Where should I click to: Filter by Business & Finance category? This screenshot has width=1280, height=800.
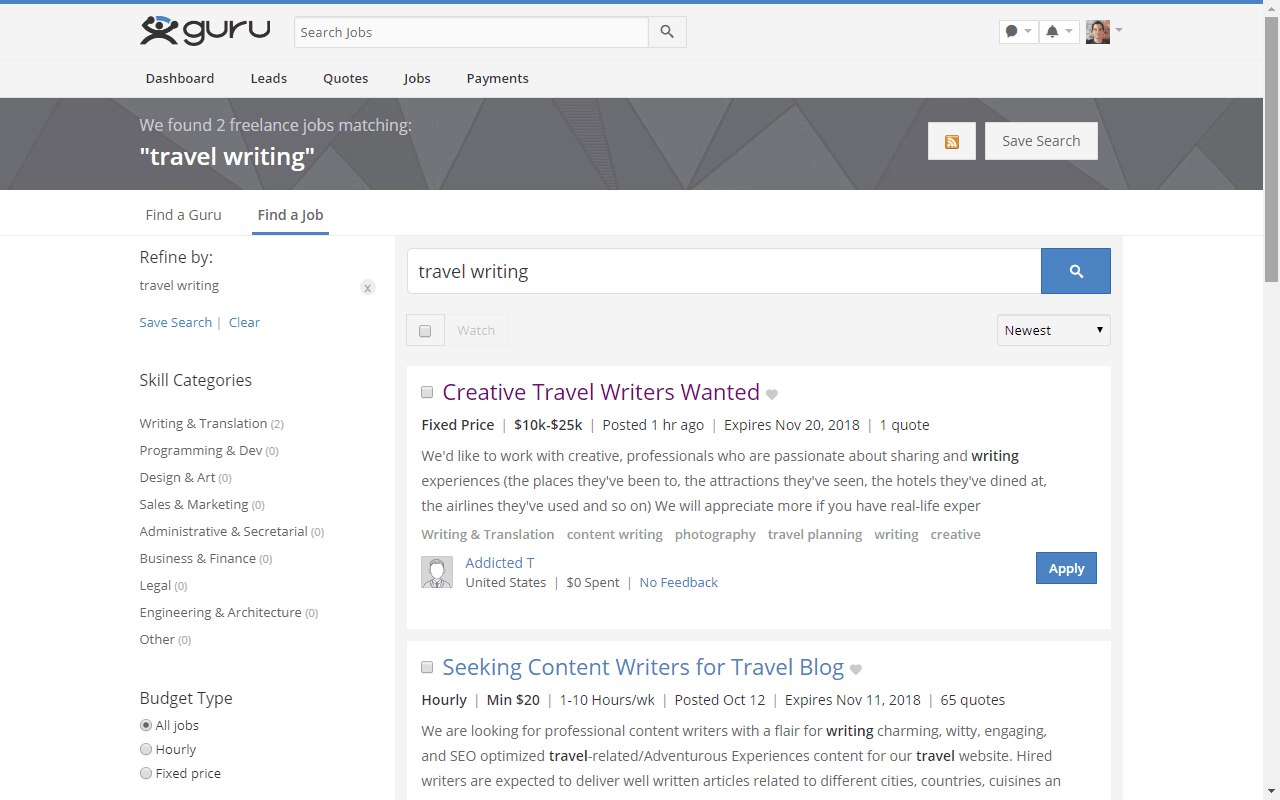(x=198, y=558)
